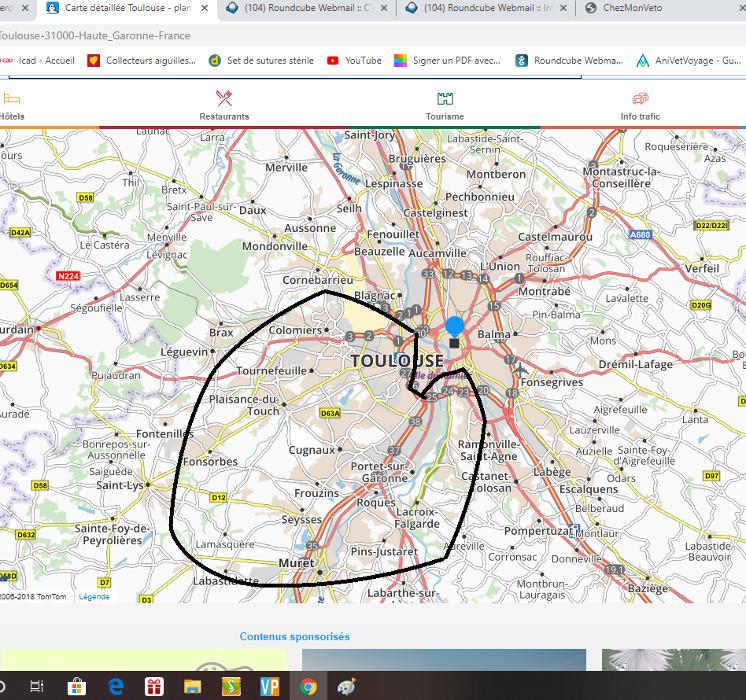
Task: Open AniVetVoyage bookmark
Action: tap(688, 60)
